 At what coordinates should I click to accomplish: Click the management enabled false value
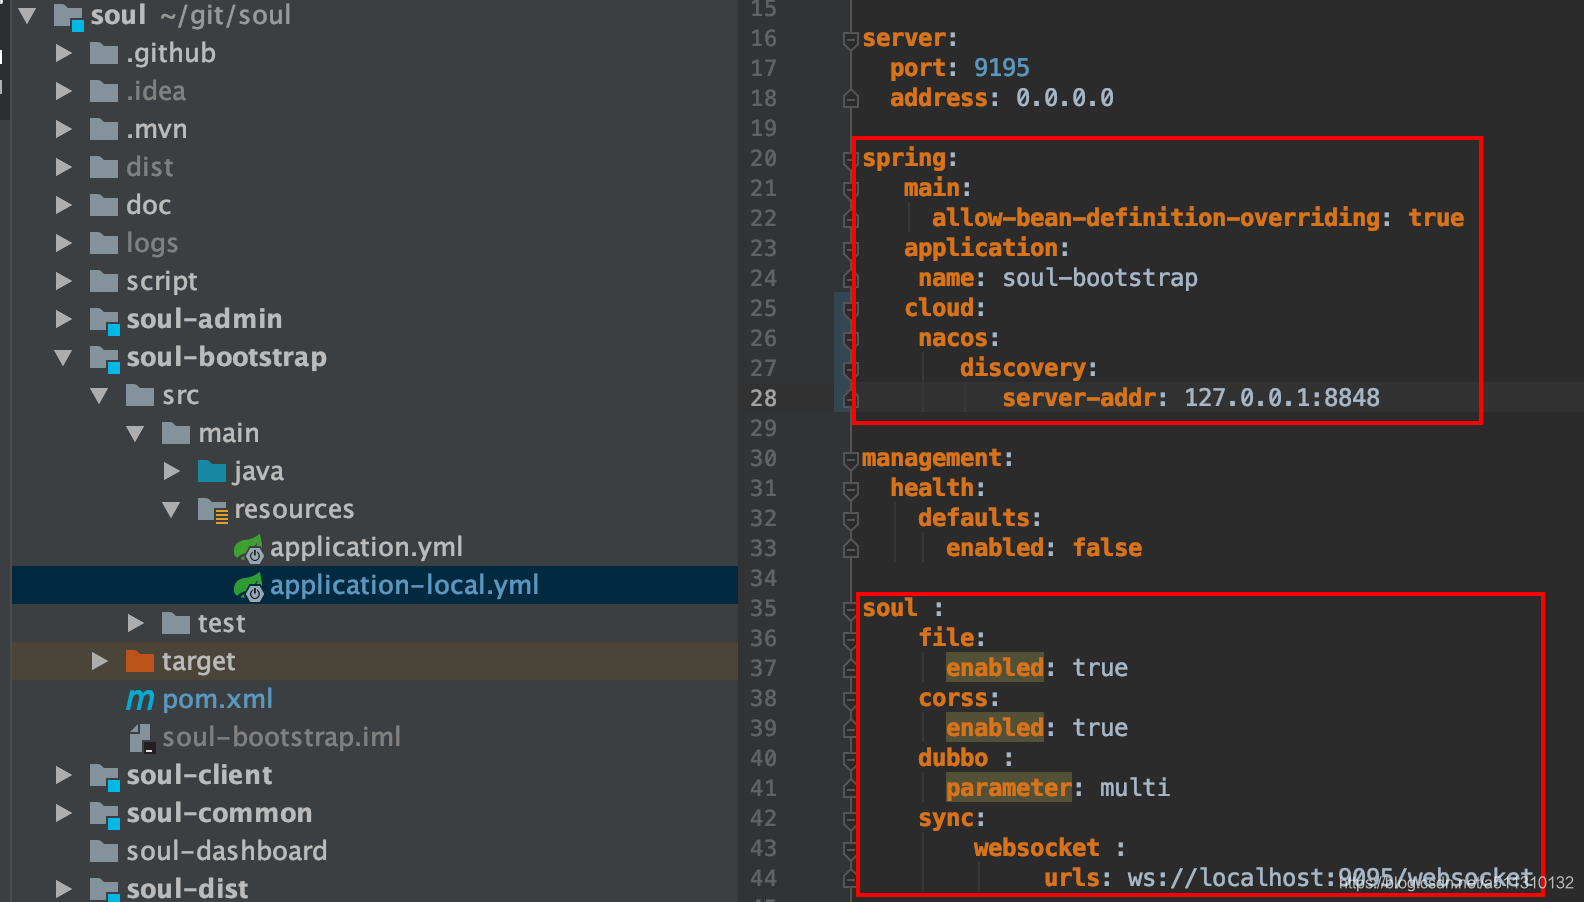click(1107, 548)
